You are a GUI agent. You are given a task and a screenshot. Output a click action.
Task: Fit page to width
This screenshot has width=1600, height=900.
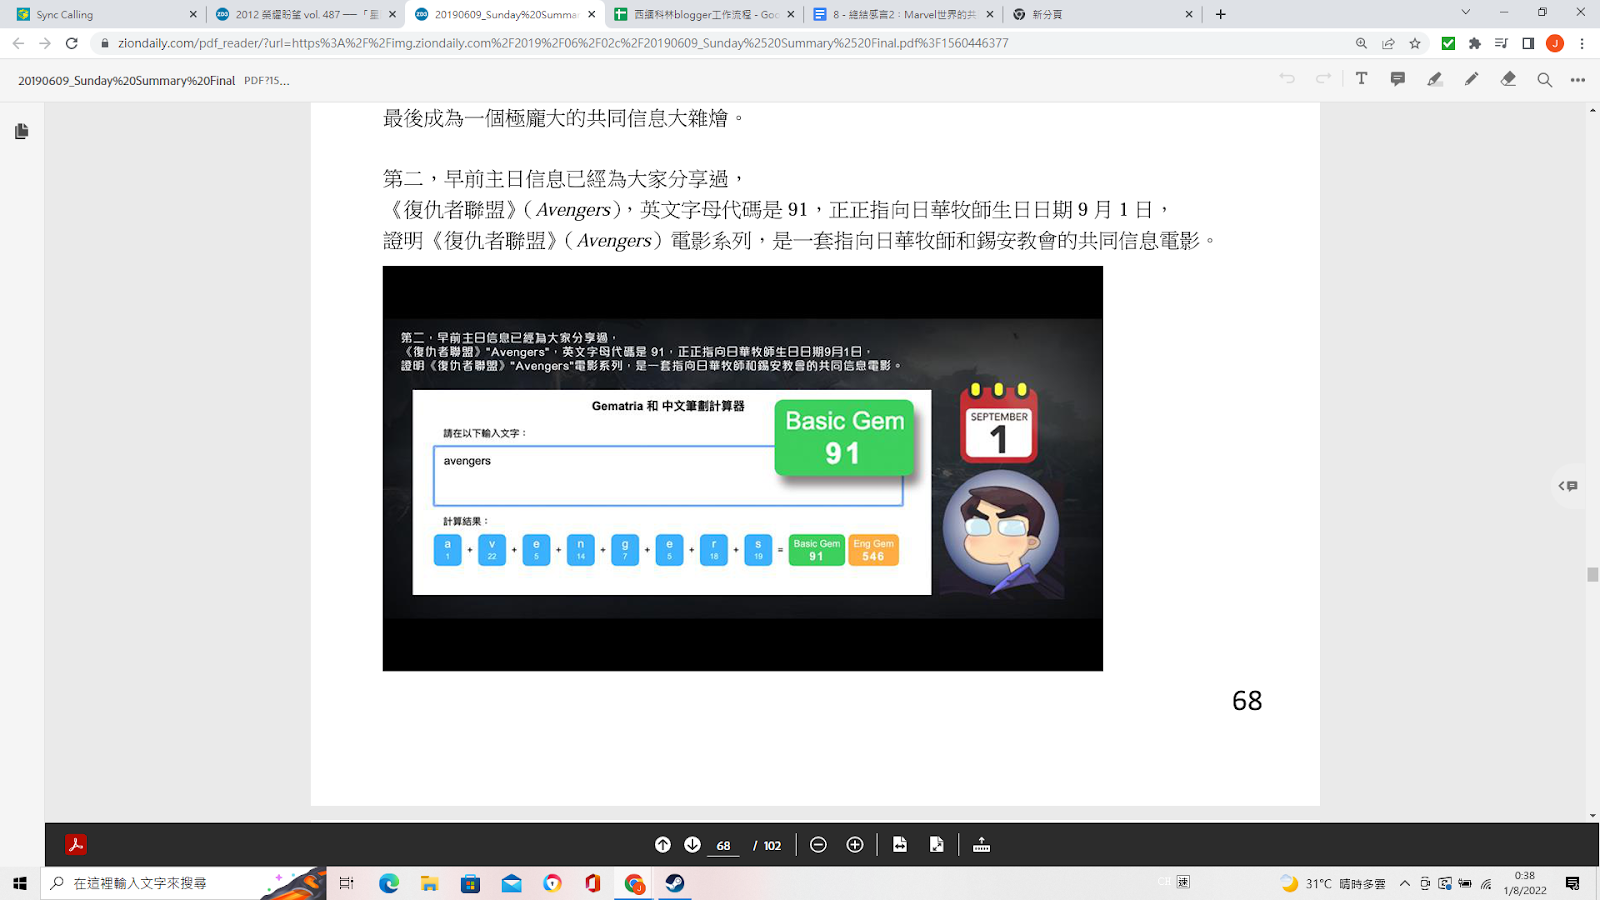click(x=900, y=845)
